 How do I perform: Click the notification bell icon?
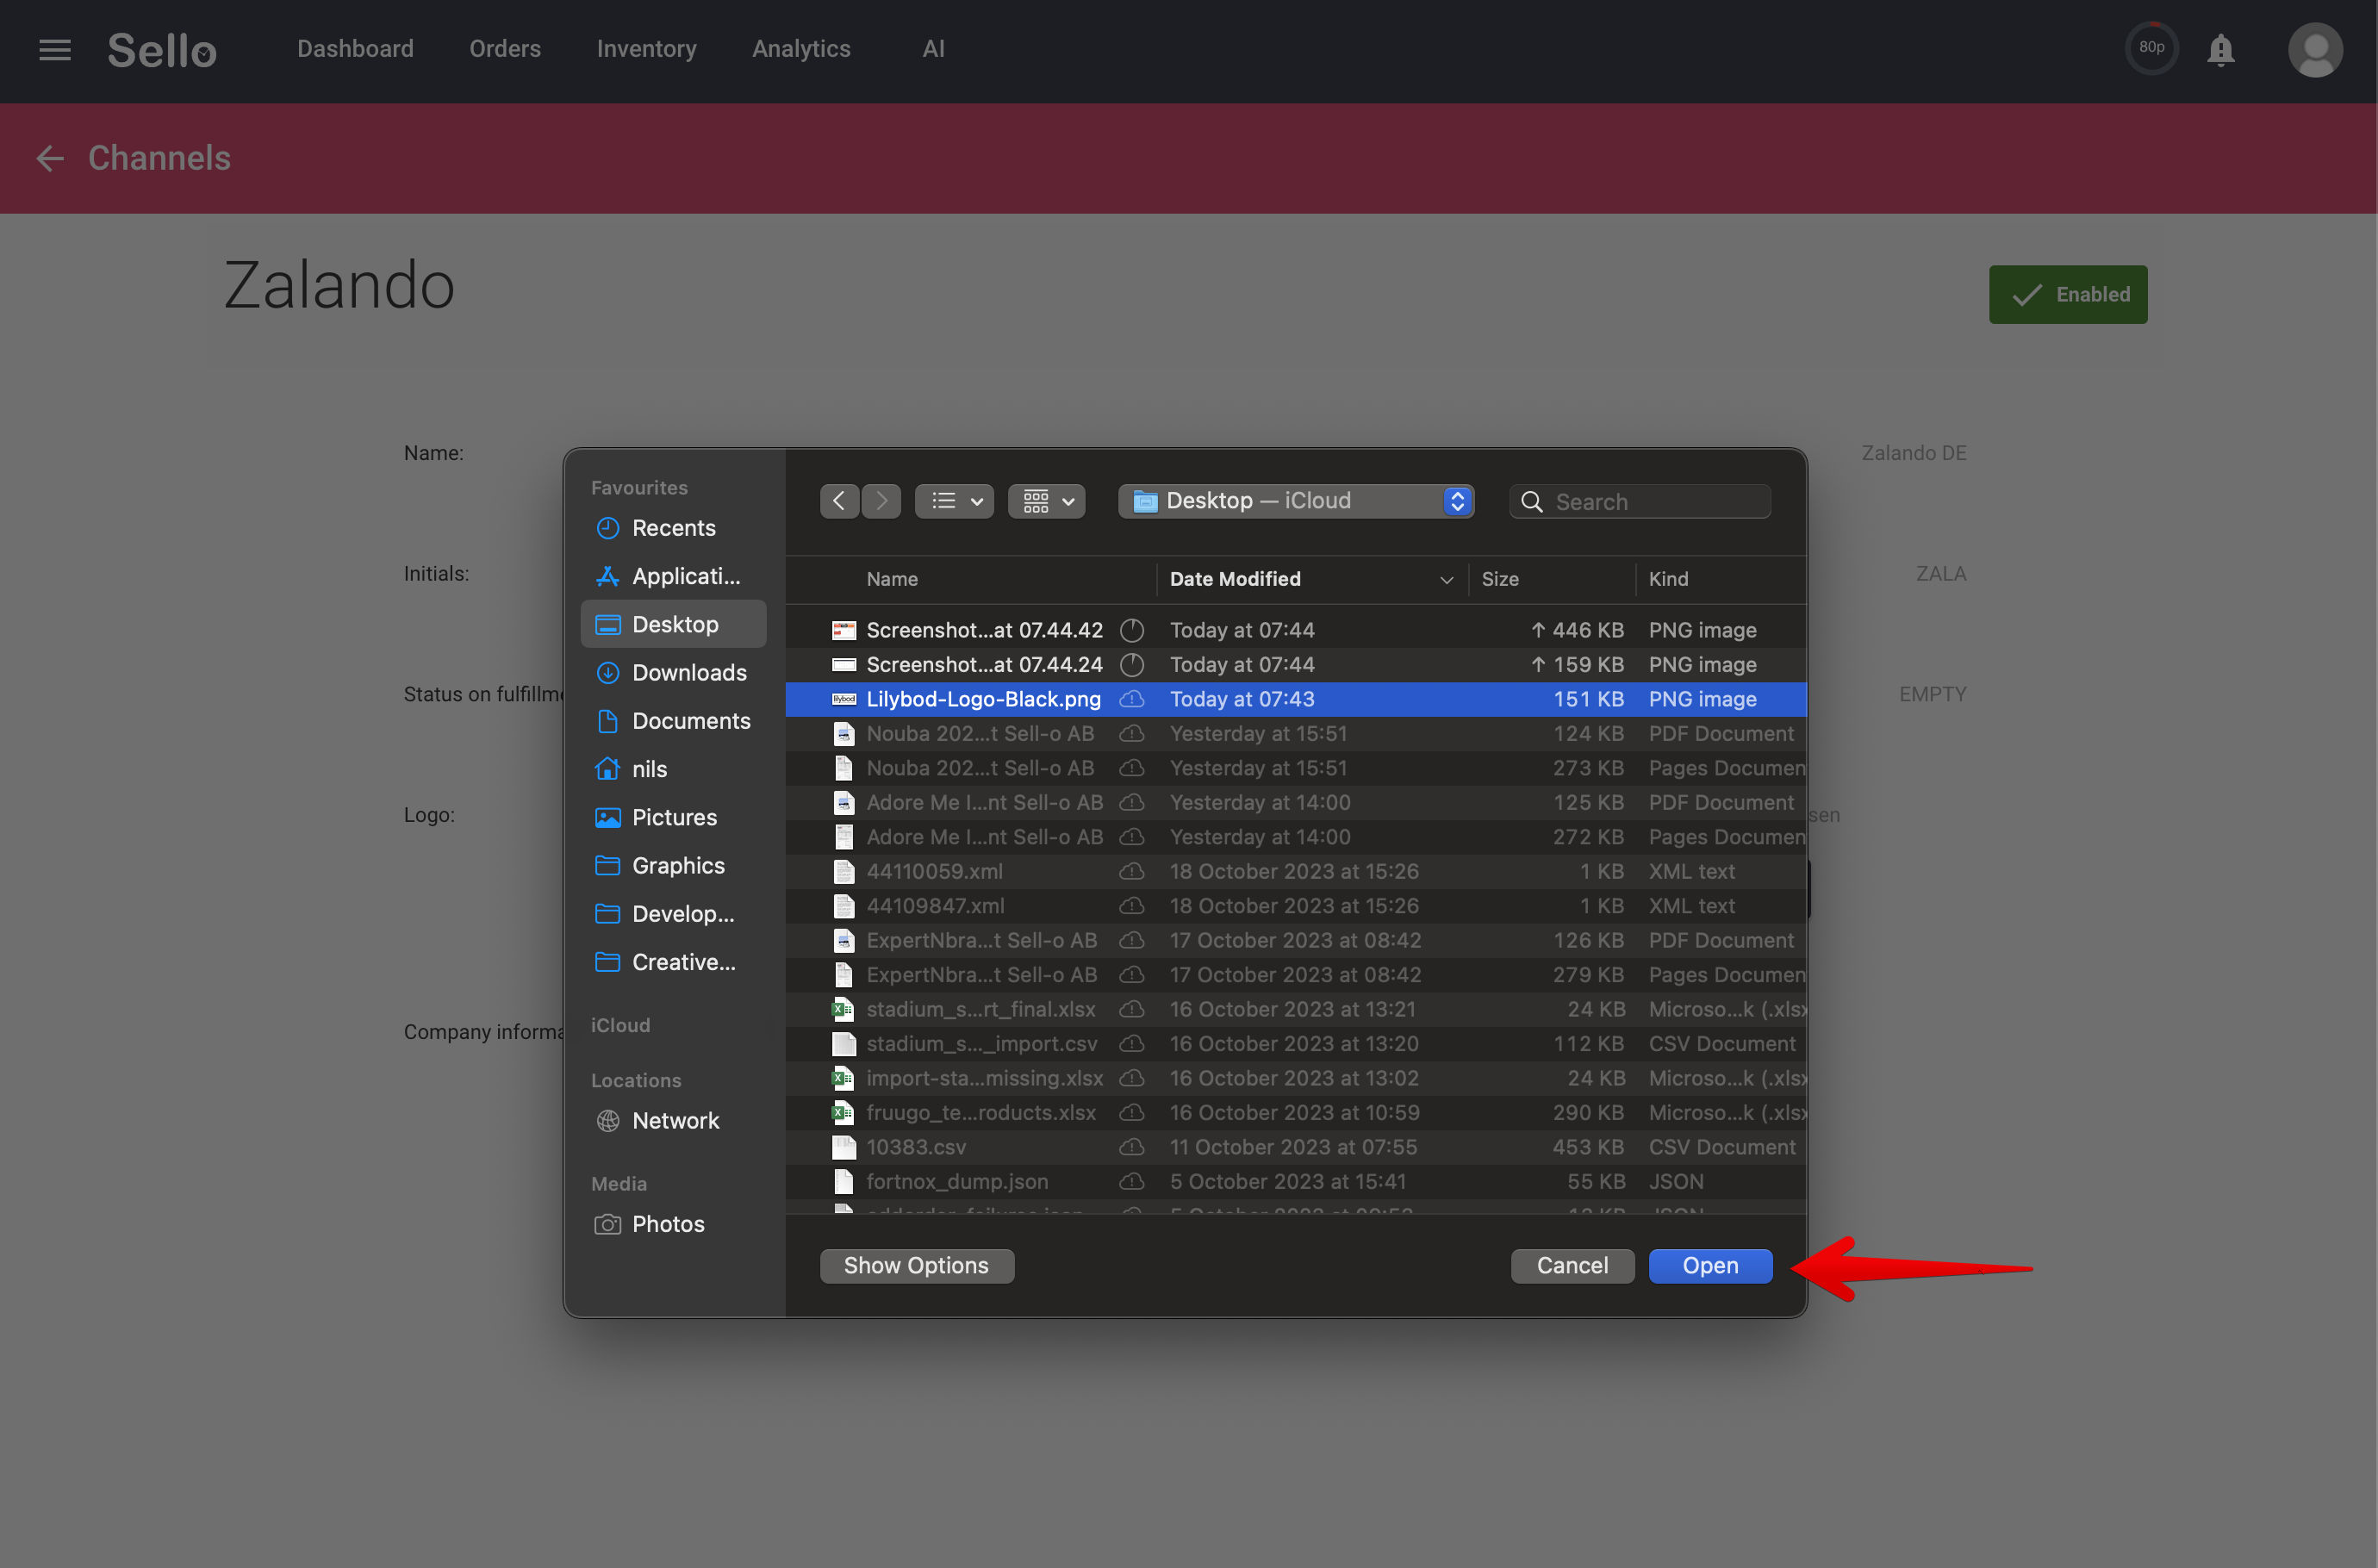tap(2220, 49)
